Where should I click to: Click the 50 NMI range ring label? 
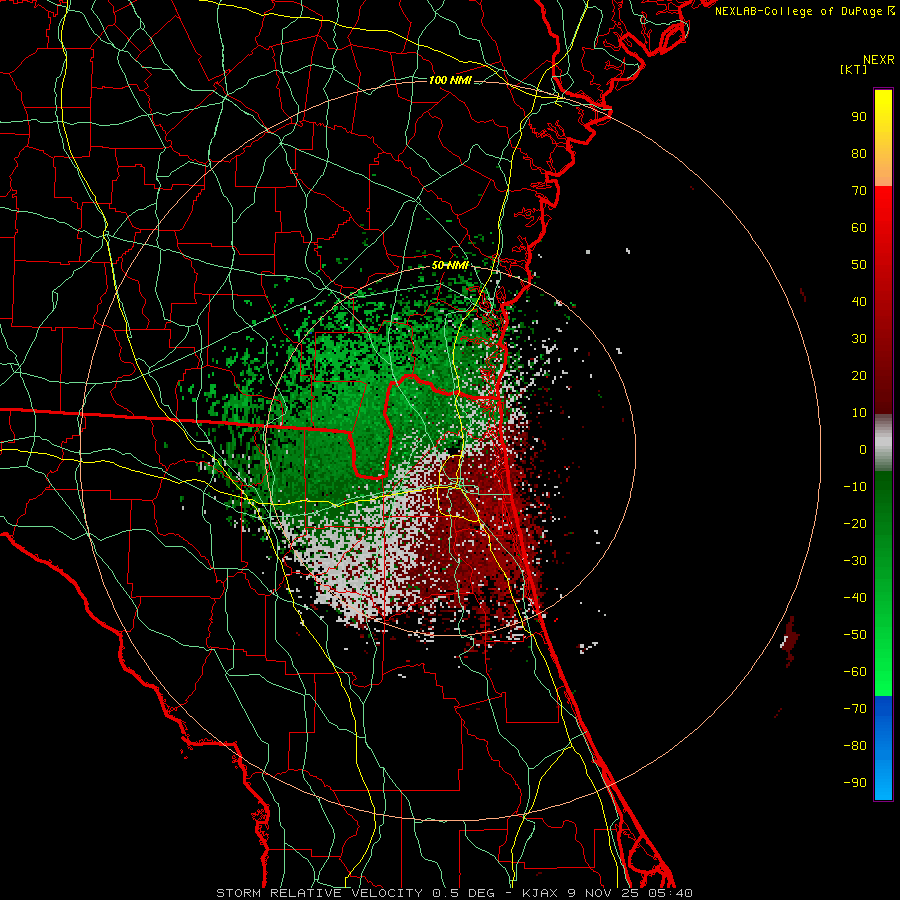tap(451, 265)
